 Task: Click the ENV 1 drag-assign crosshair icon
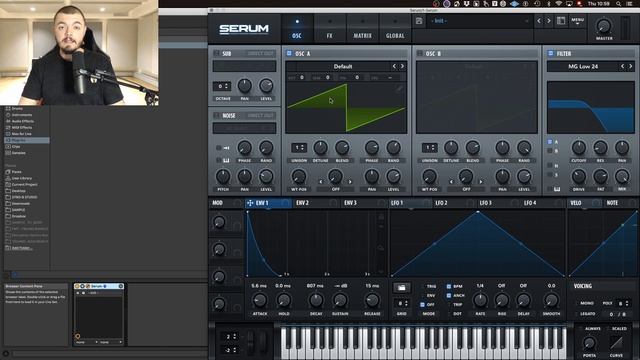click(x=250, y=203)
